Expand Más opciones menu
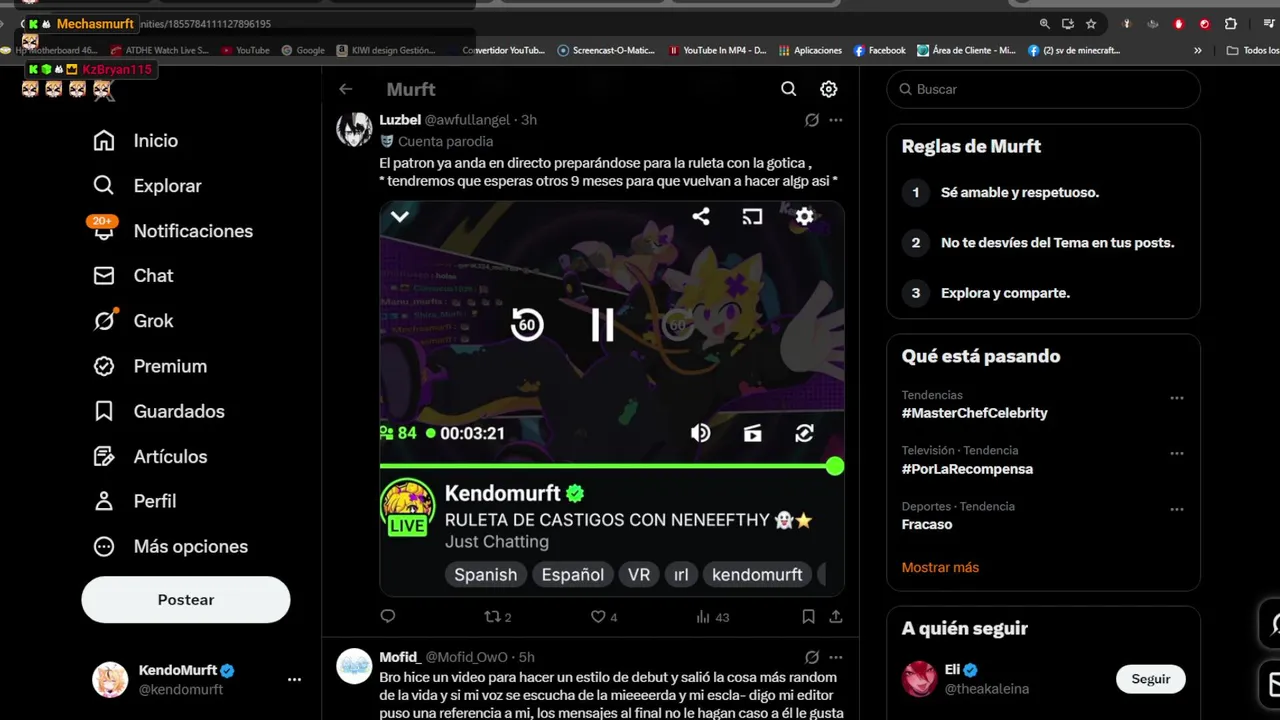The height and width of the screenshot is (720, 1280). click(x=170, y=546)
